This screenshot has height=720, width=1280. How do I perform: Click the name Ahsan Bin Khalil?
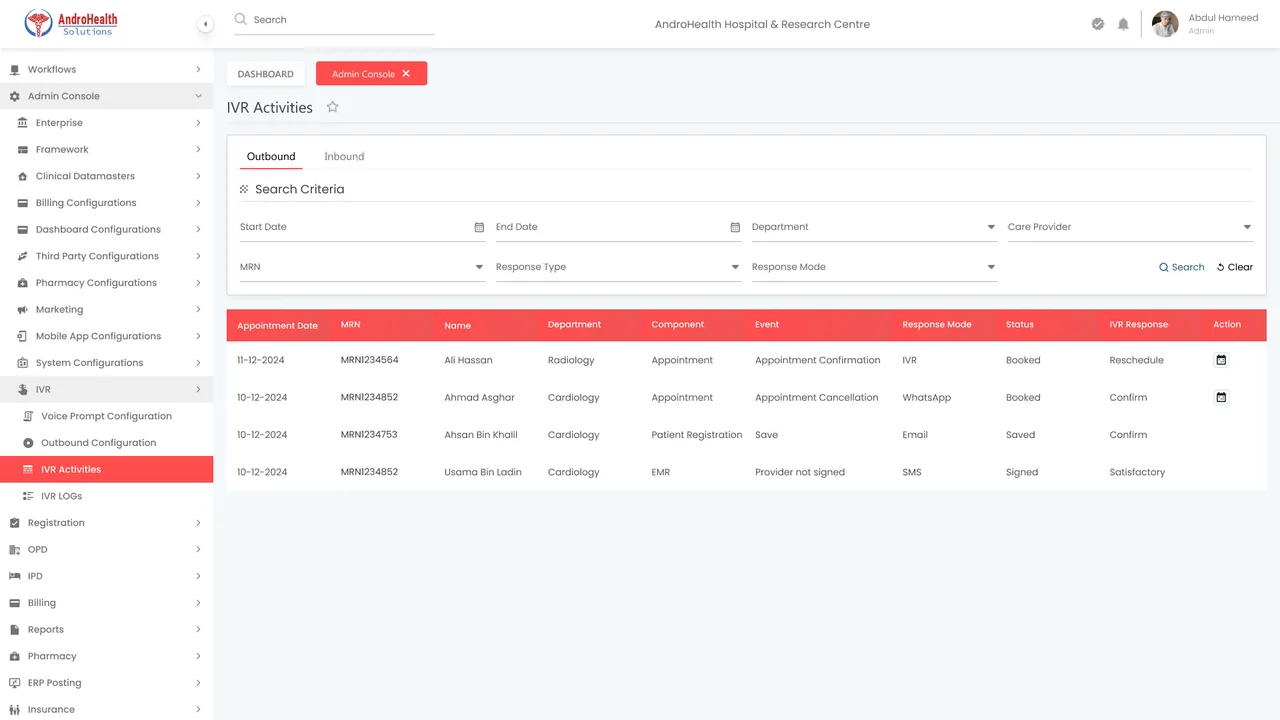[x=481, y=435]
